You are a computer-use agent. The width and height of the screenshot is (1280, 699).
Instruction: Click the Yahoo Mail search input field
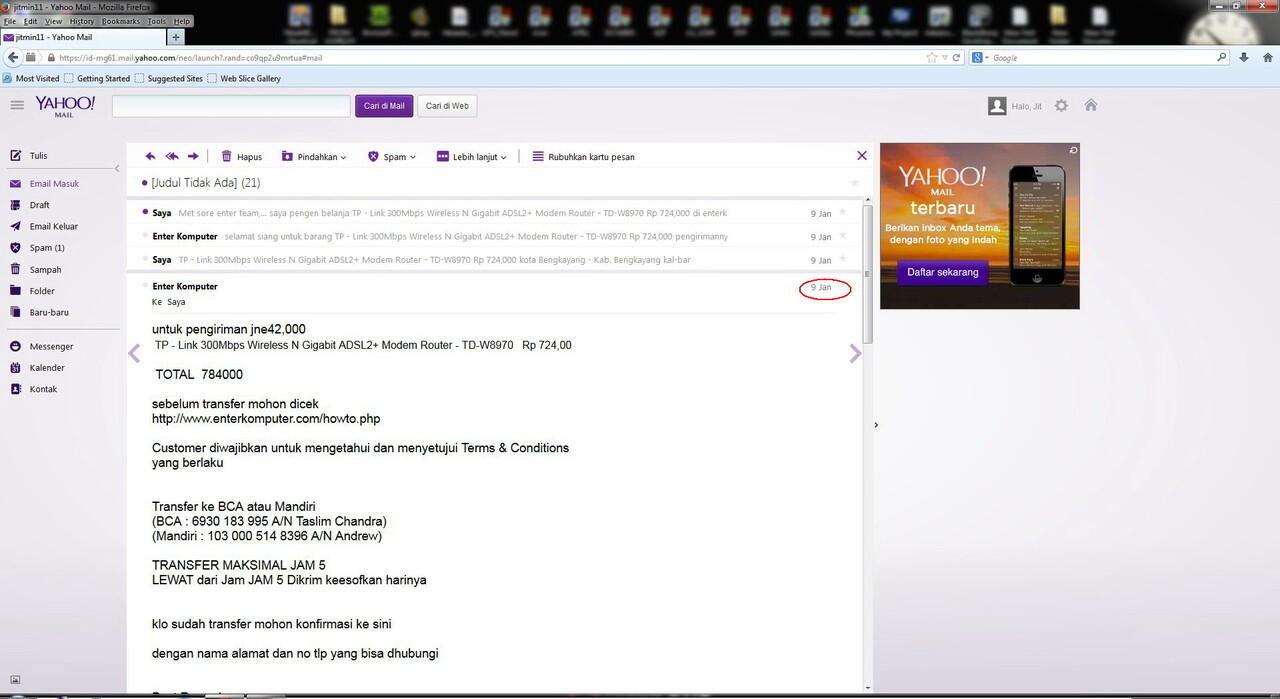[231, 106]
